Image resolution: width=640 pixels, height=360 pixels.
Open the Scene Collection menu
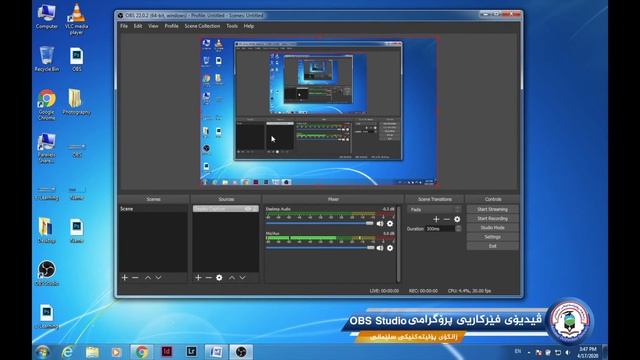(x=202, y=26)
